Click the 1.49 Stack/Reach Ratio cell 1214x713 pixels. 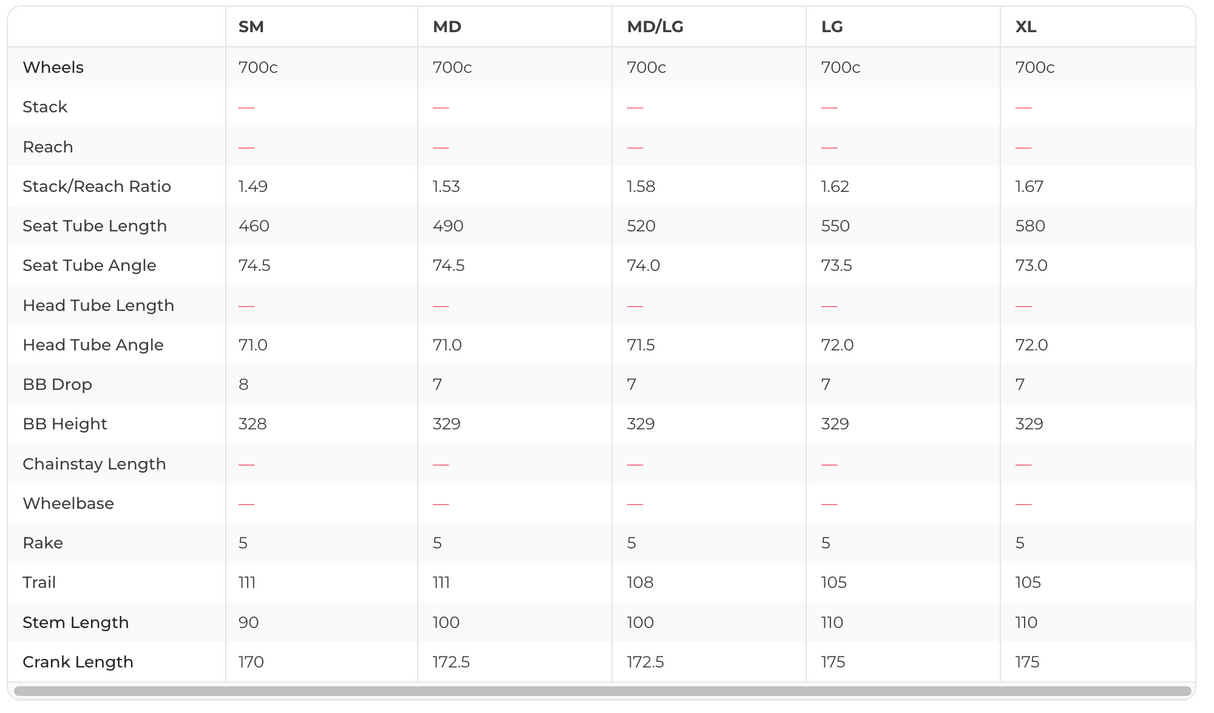(253, 186)
